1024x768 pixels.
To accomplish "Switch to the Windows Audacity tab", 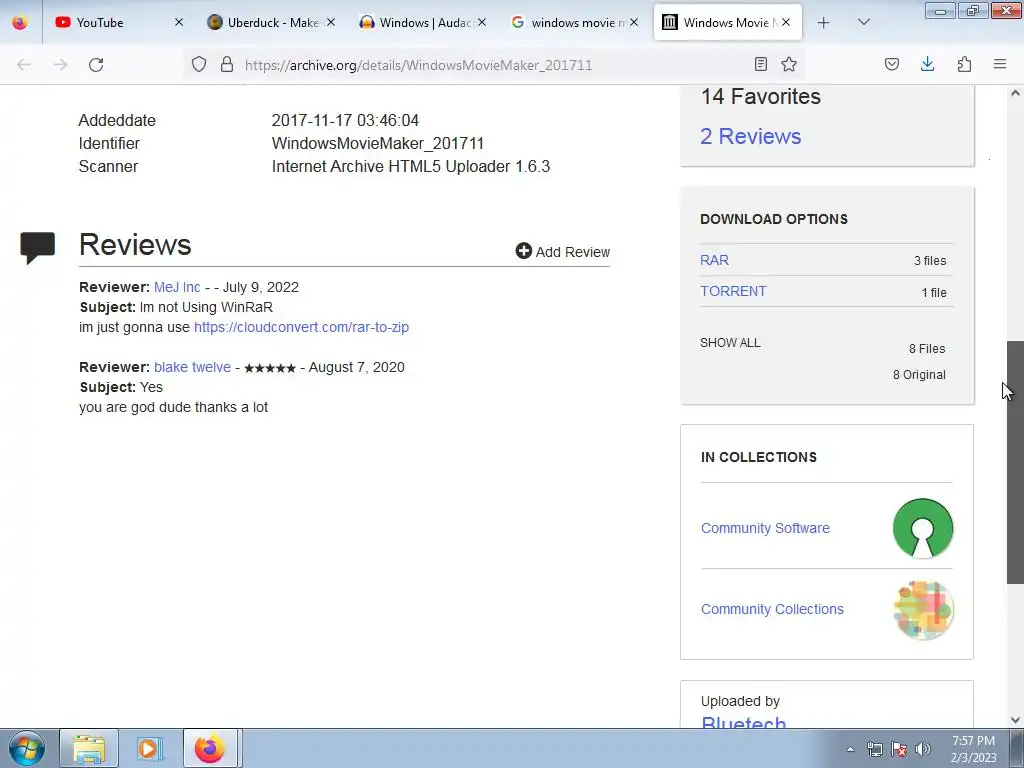I will [x=423, y=23].
